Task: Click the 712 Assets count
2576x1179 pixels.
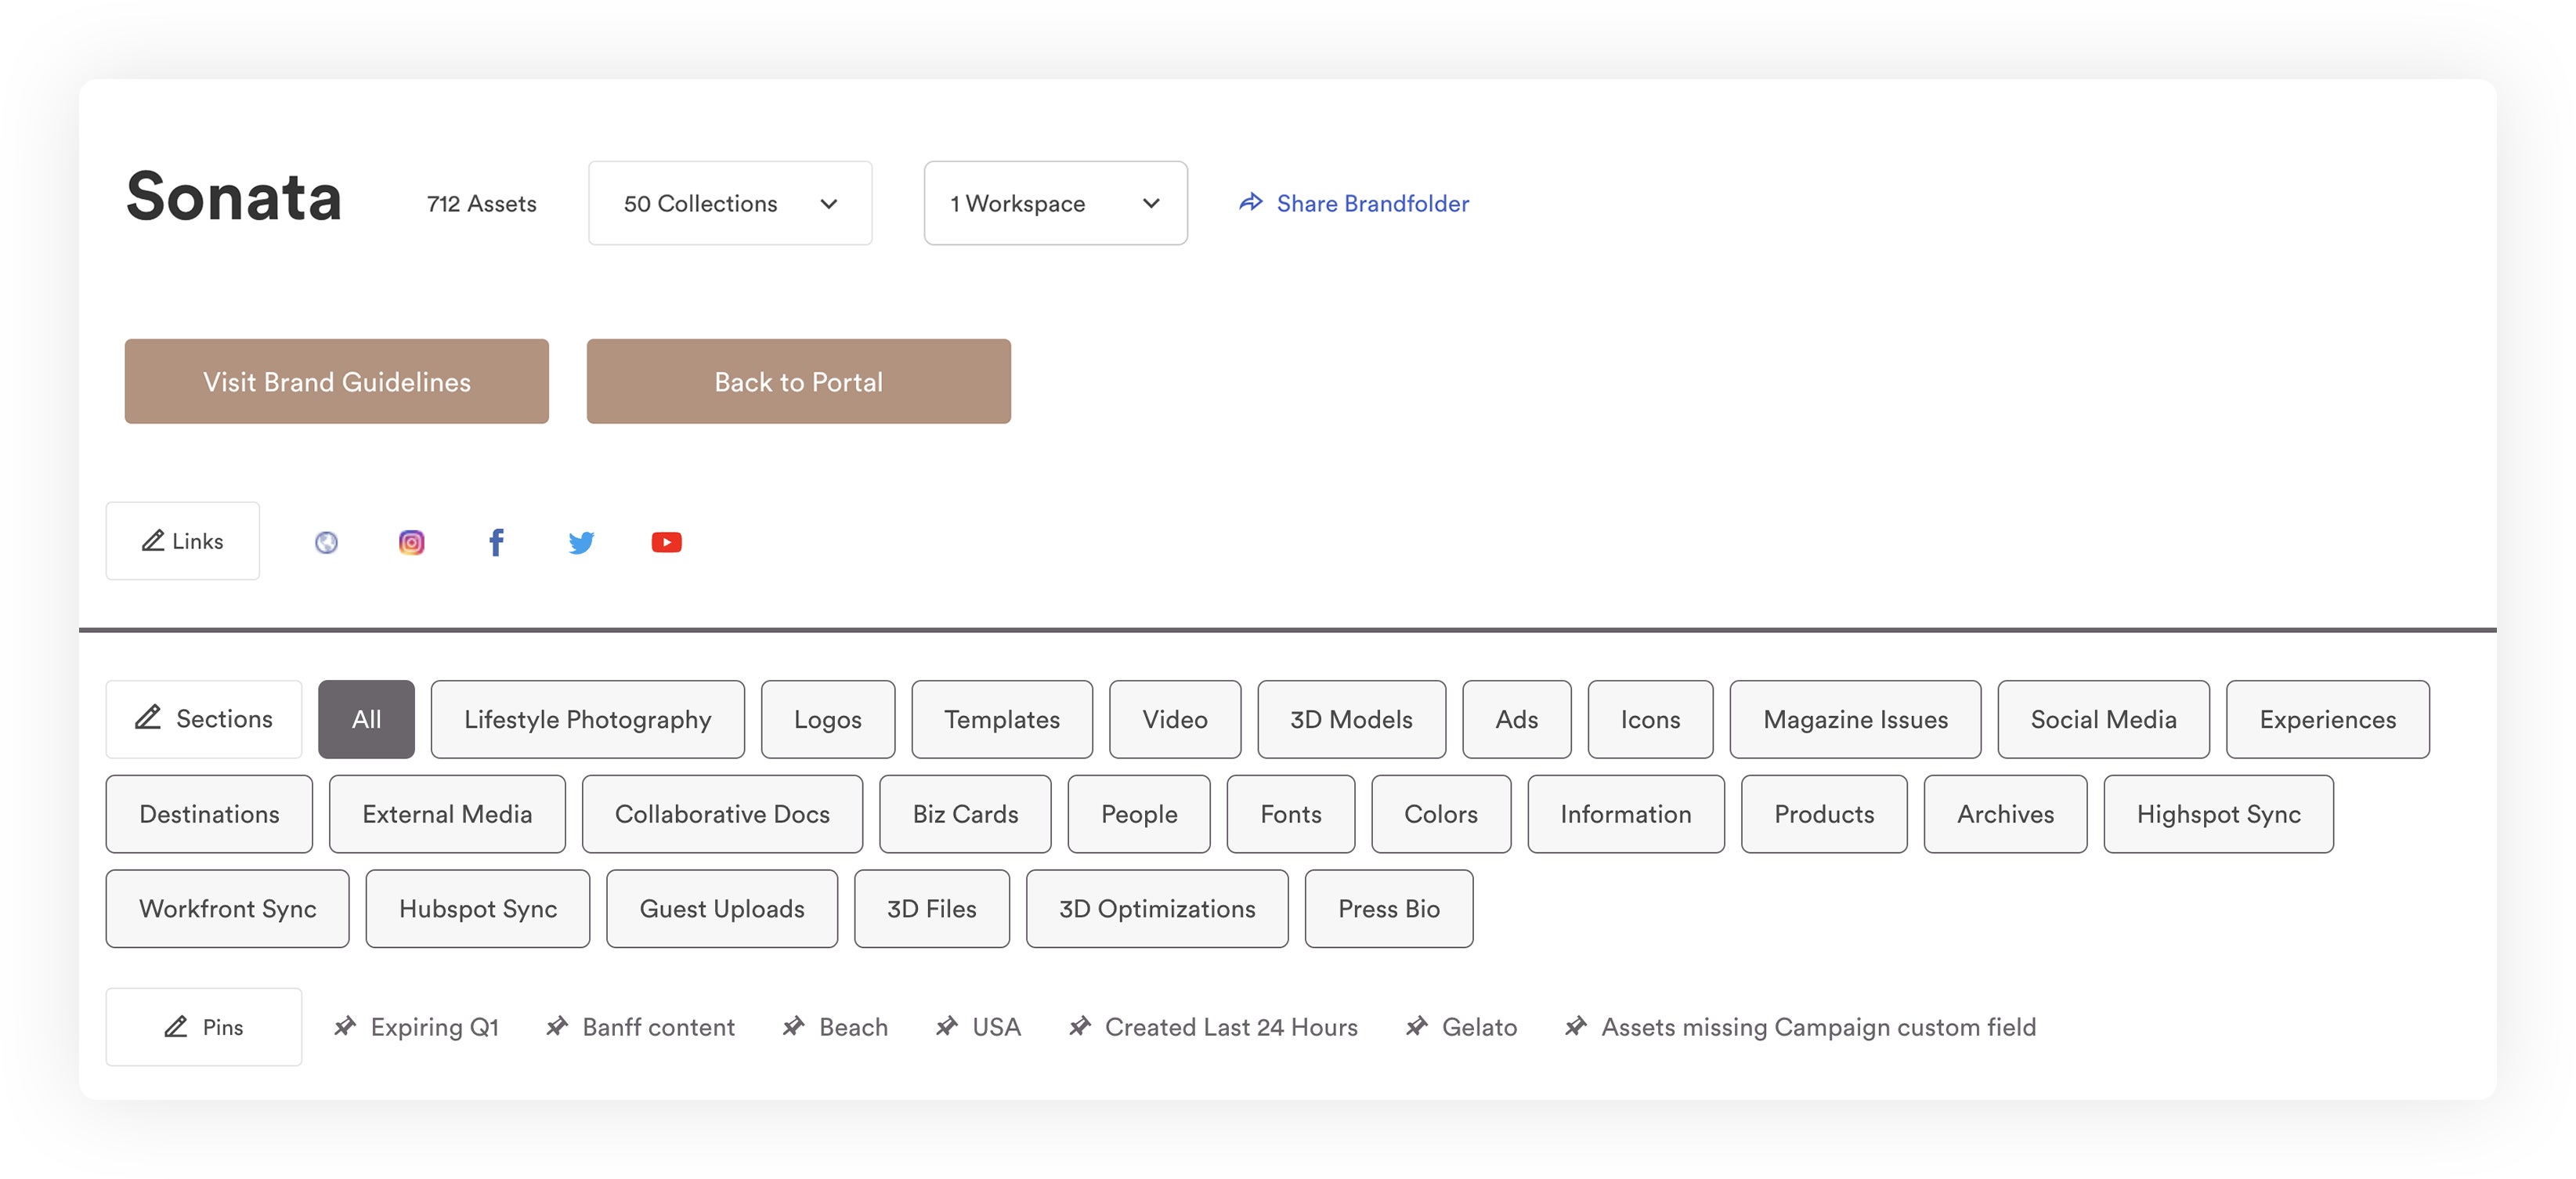Action: click(481, 203)
